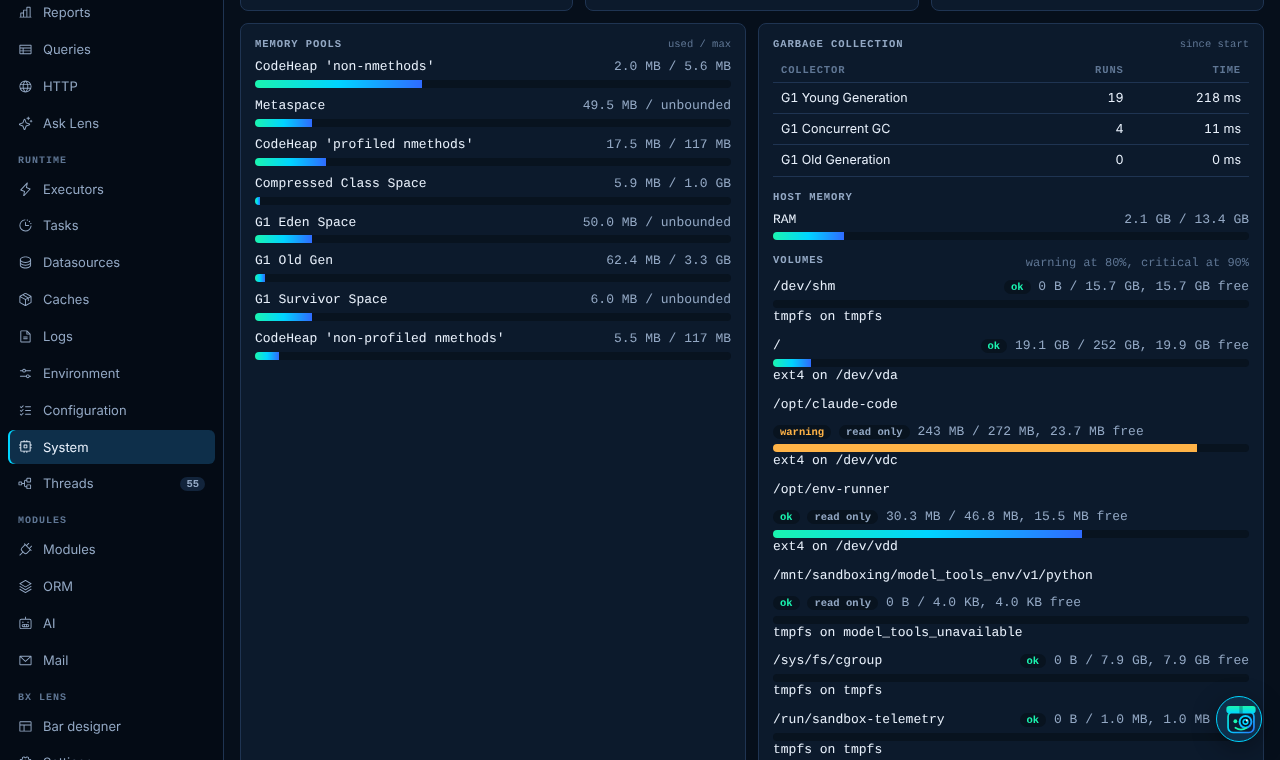Click the Executors lightning icon
Viewport: 1280px width, 760px height.
[25, 189]
